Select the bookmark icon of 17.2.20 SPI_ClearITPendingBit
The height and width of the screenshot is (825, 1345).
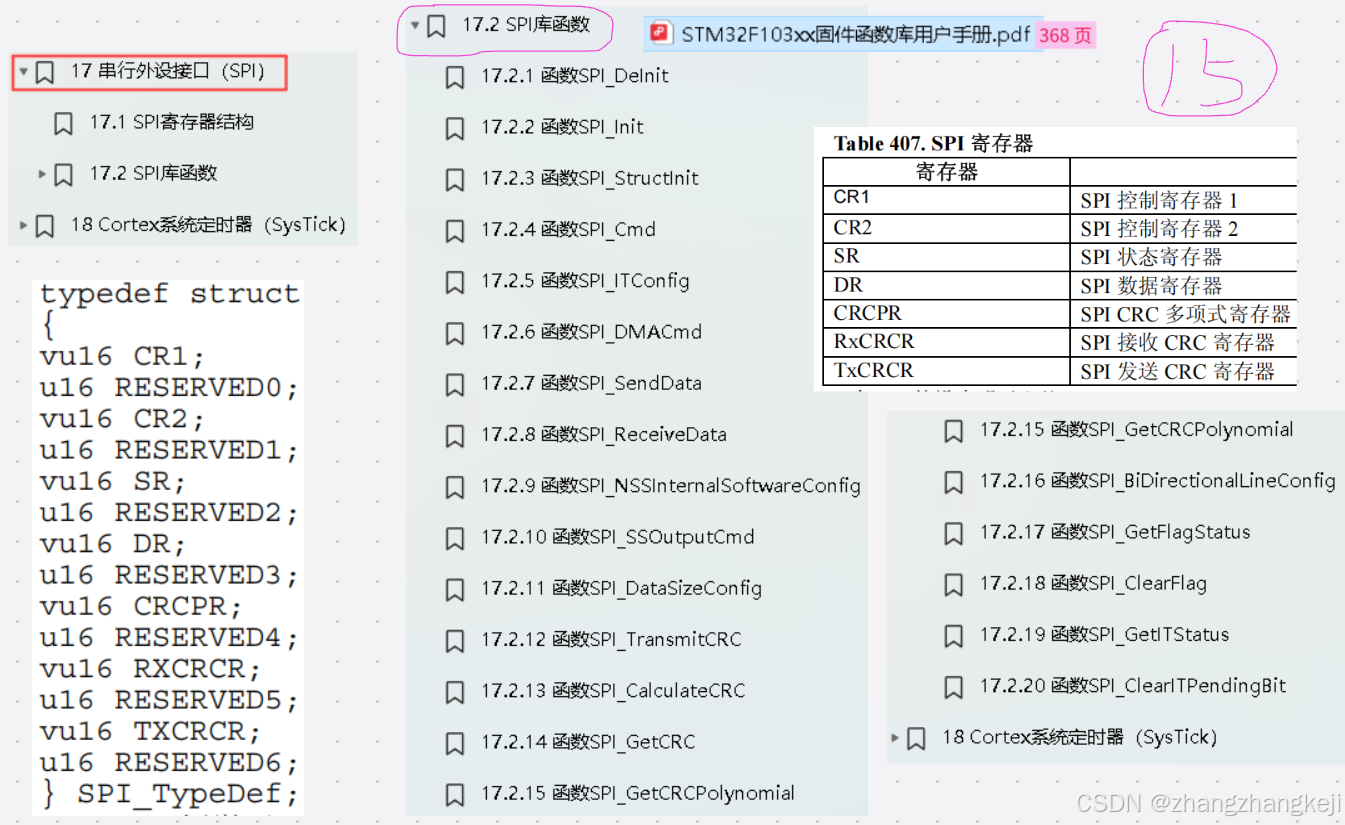tap(954, 687)
